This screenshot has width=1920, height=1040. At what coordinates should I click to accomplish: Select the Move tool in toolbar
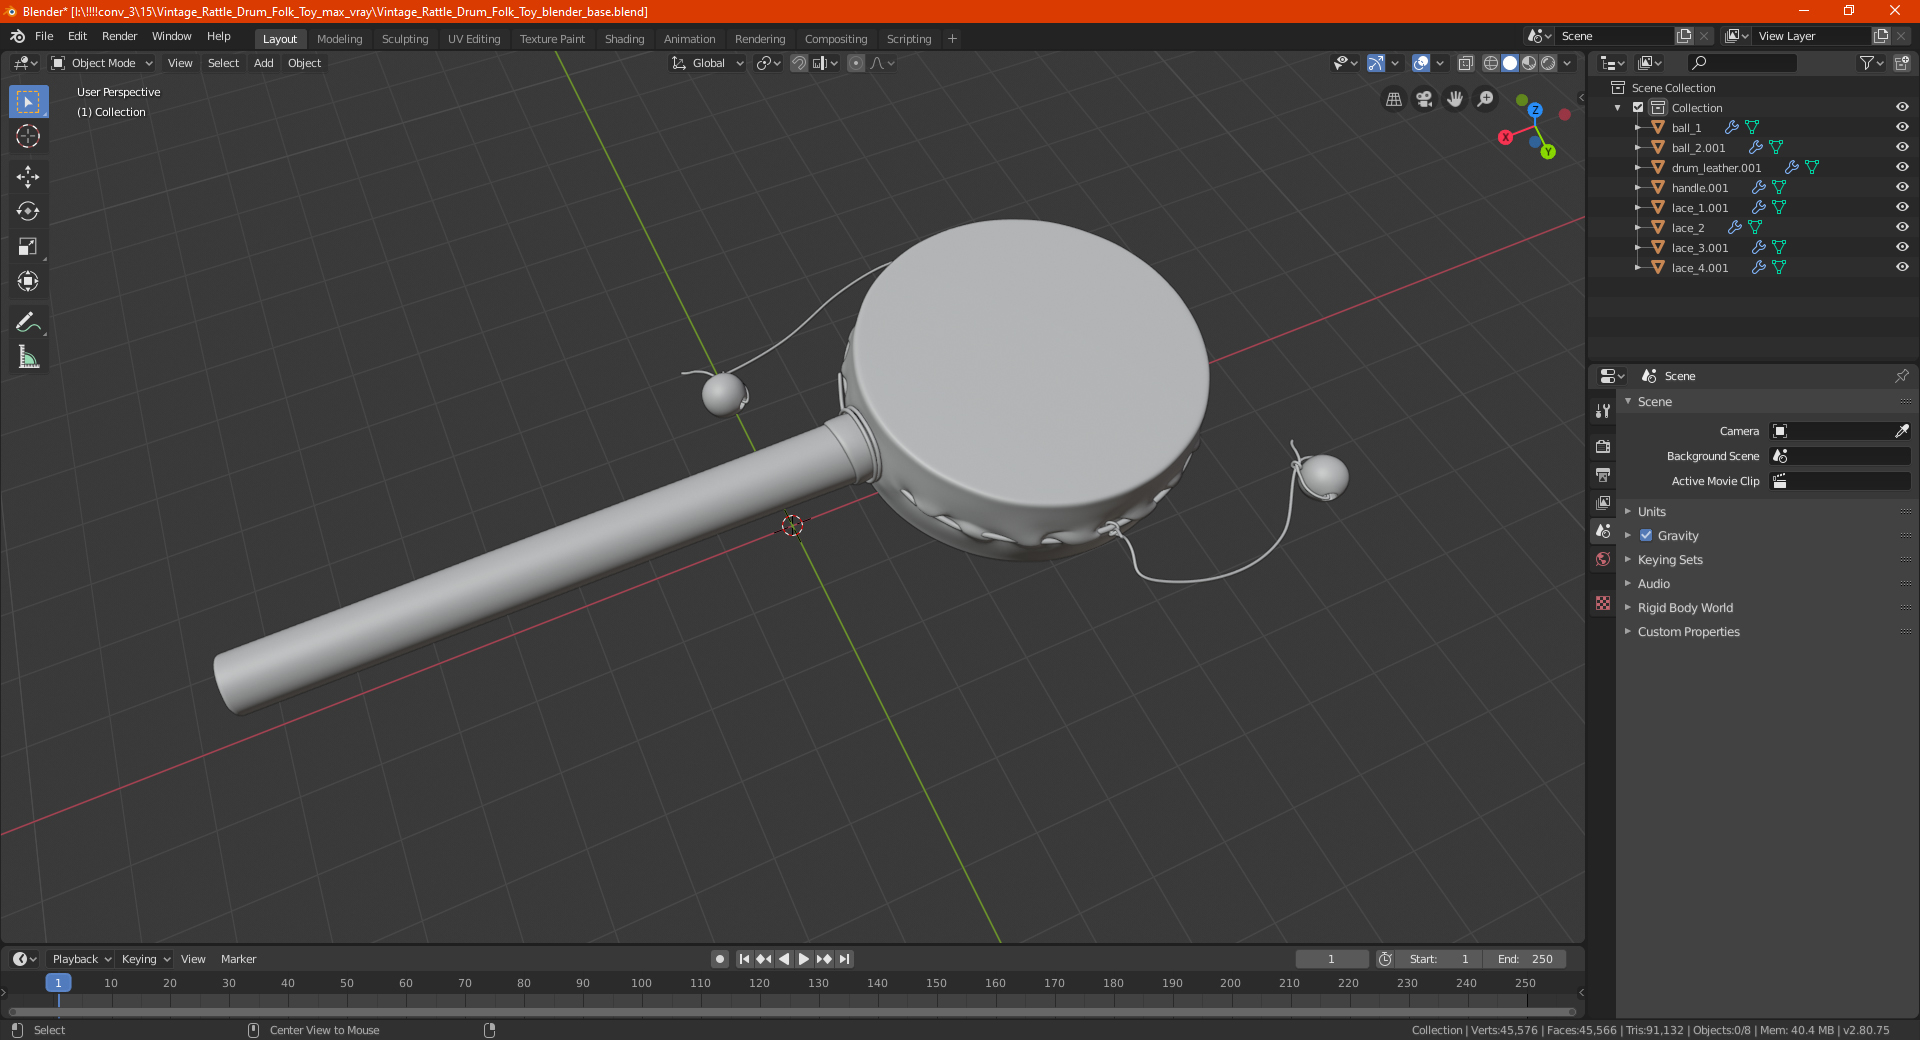click(x=28, y=177)
